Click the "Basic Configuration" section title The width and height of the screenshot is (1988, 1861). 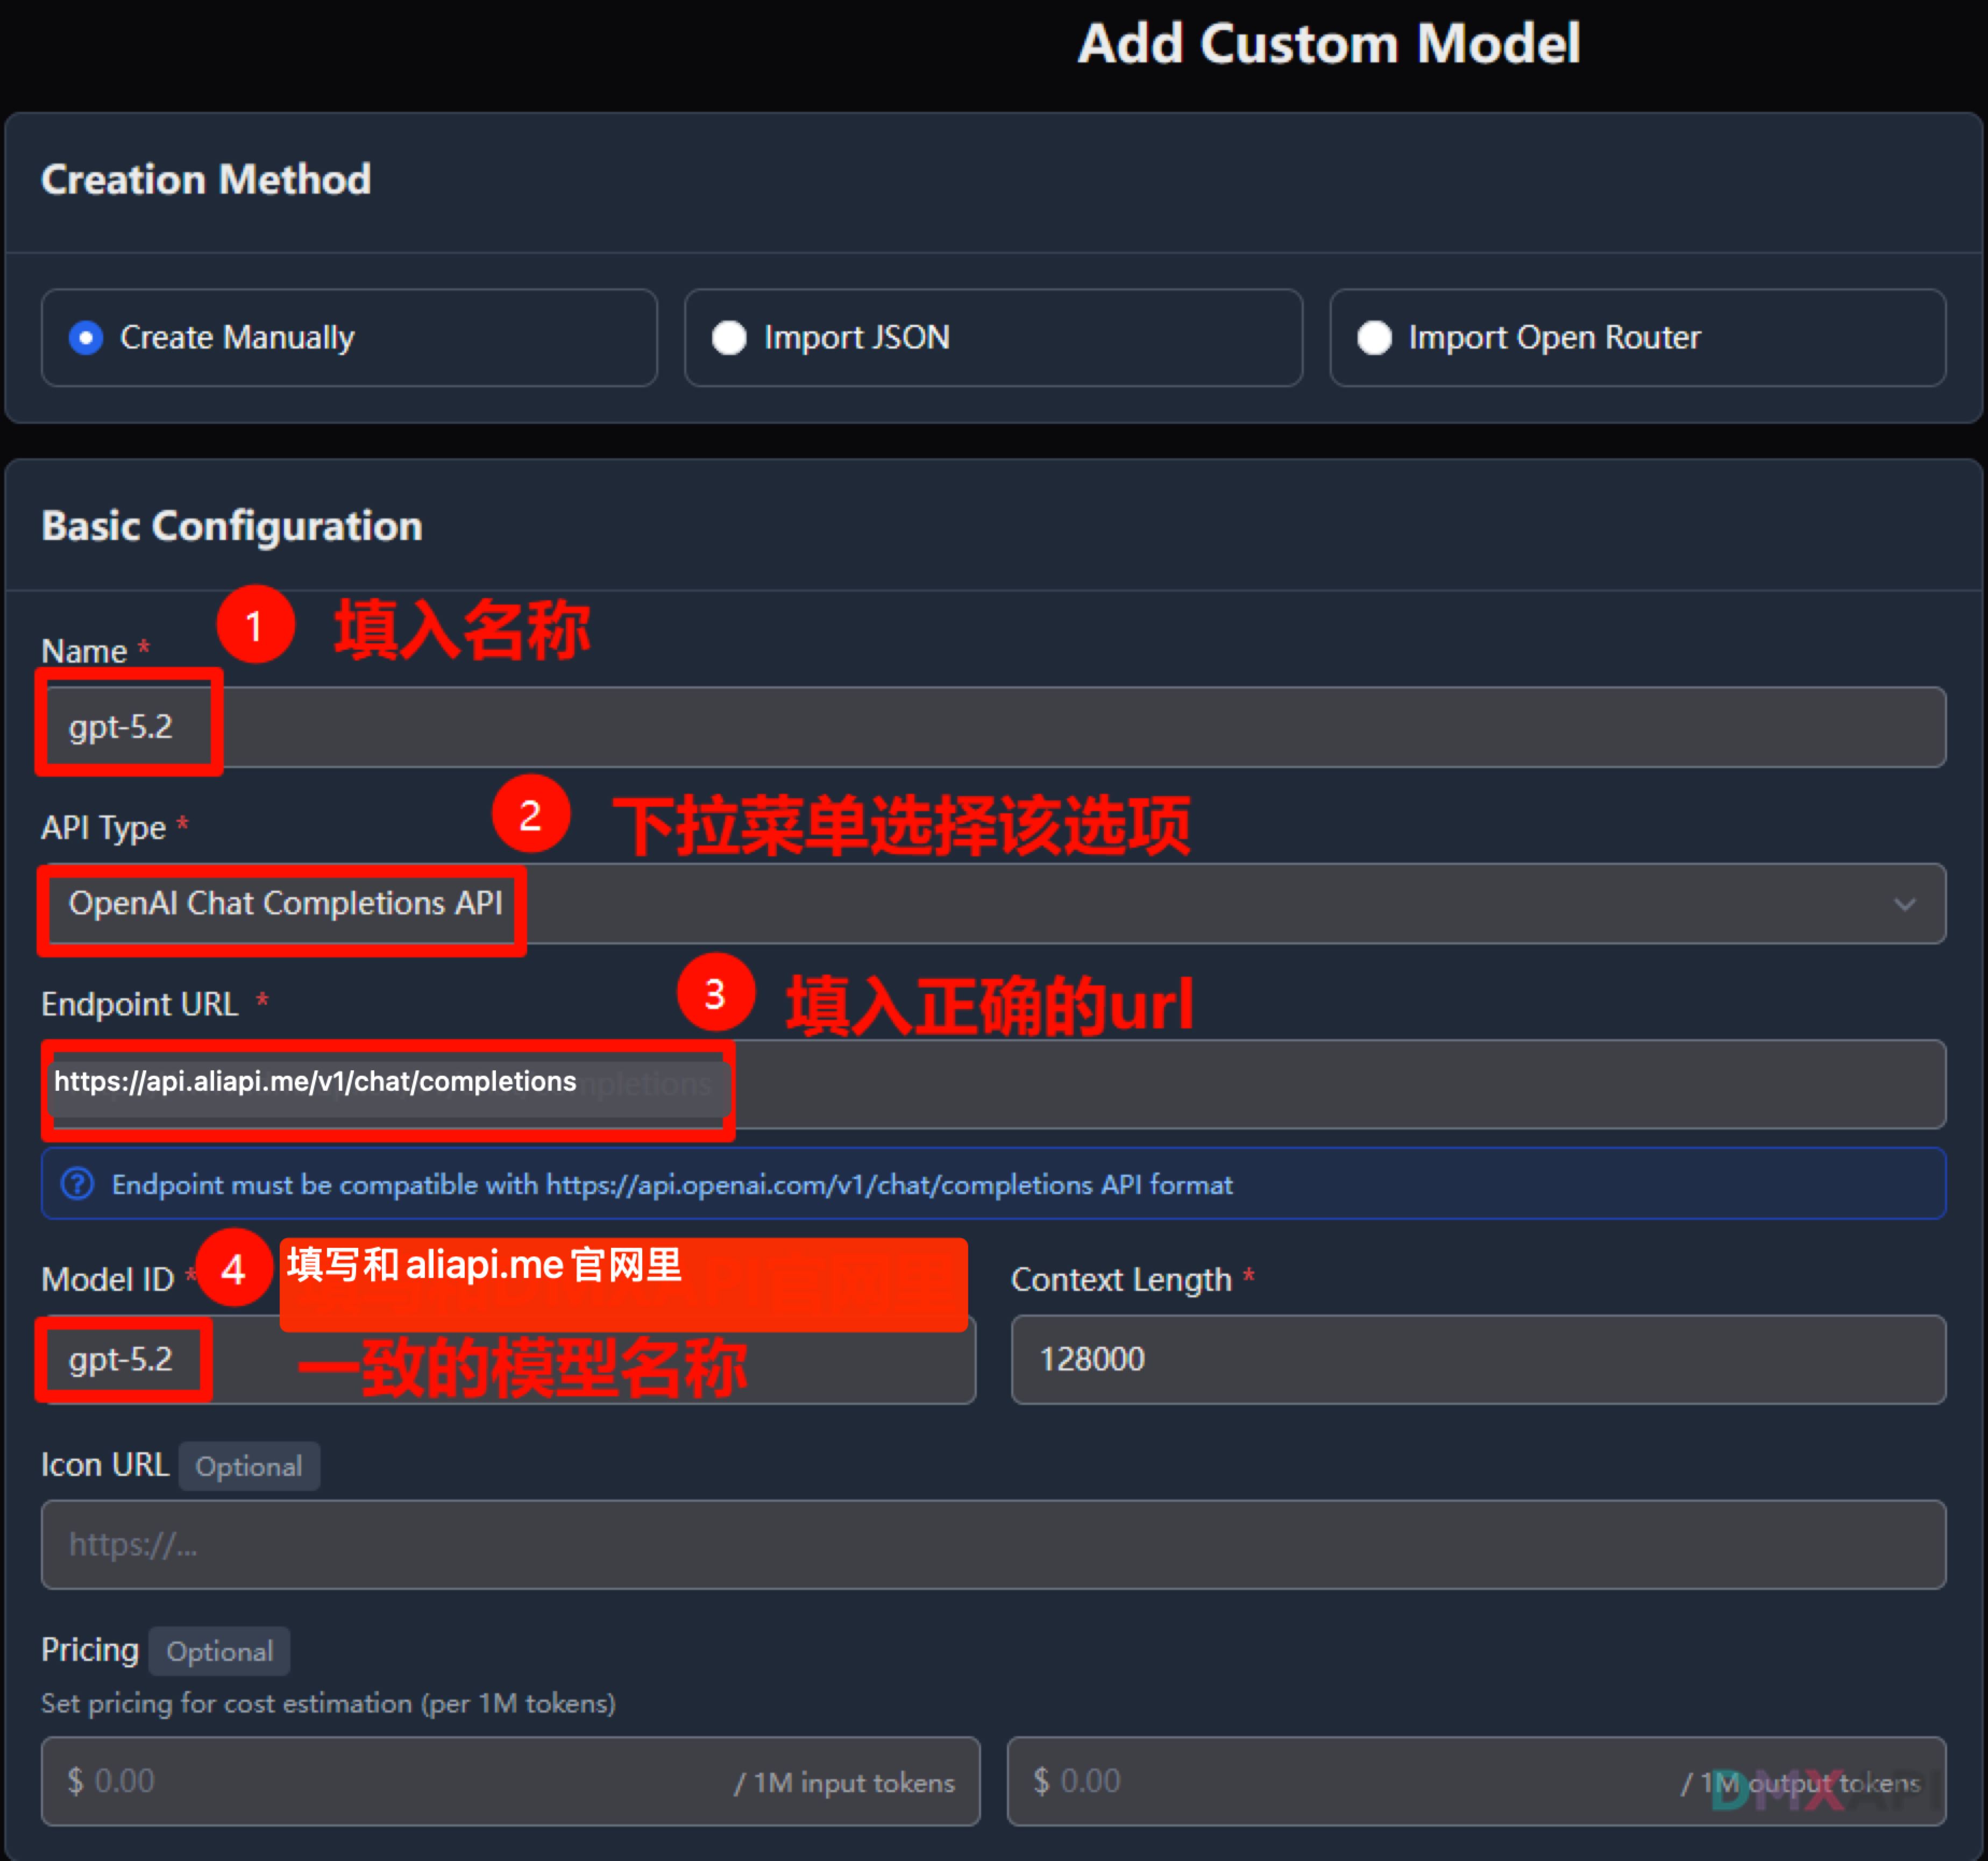232,526
